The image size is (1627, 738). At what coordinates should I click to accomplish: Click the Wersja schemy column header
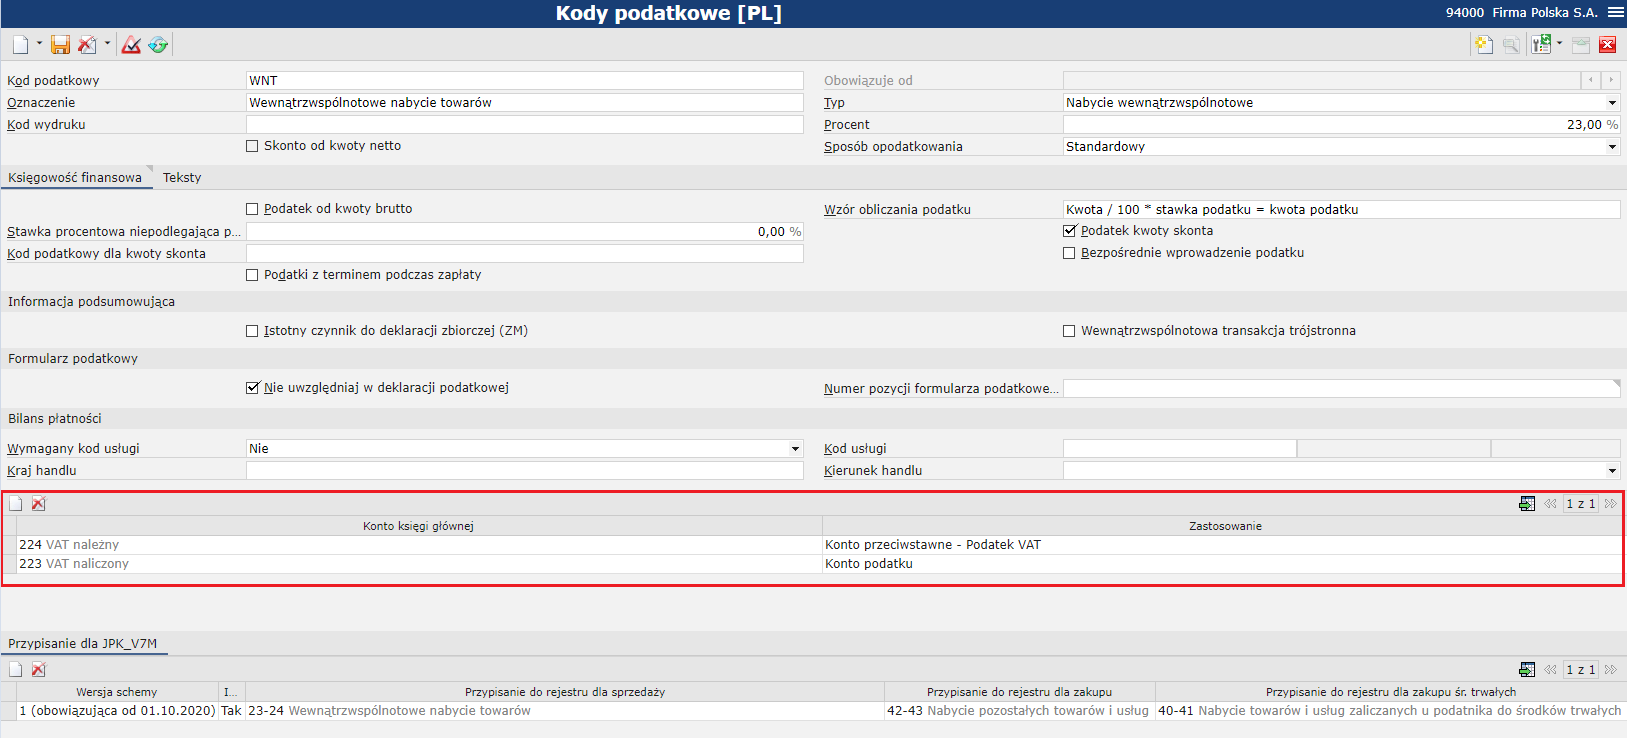click(x=117, y=692)
